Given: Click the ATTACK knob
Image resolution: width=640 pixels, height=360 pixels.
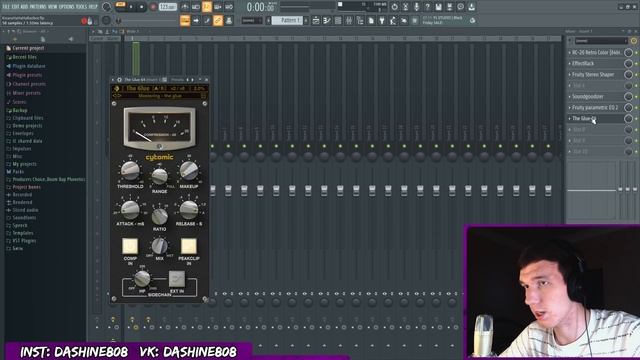Looking at the screenshot, I should [x=130, y=209].
